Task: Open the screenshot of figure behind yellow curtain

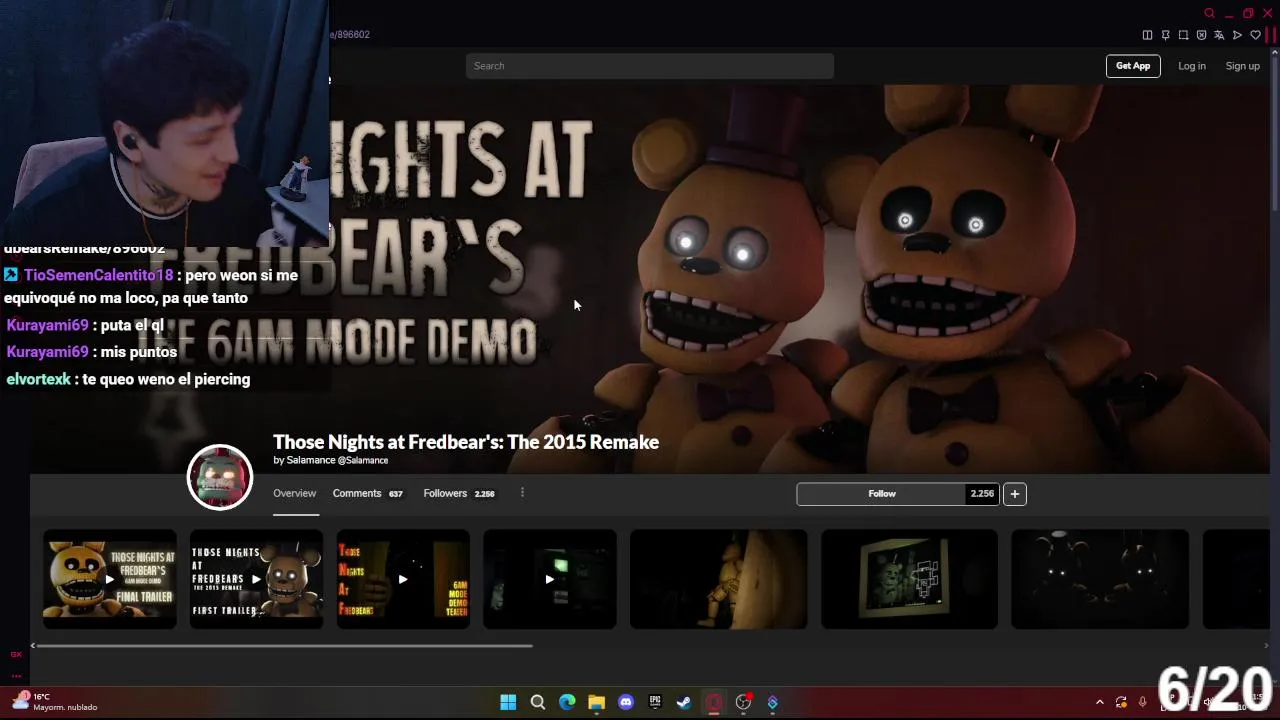Action: pos(718,579)
